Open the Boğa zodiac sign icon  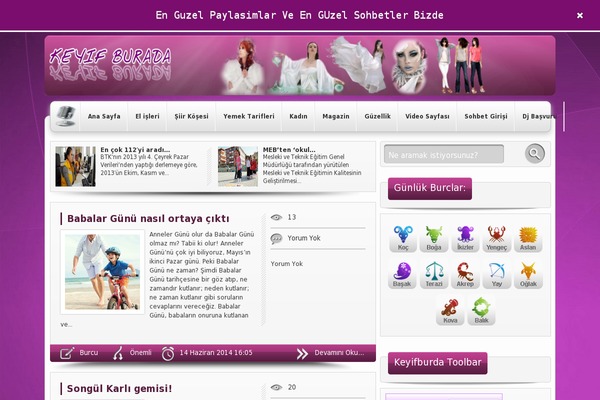click(x=434, y=238)
